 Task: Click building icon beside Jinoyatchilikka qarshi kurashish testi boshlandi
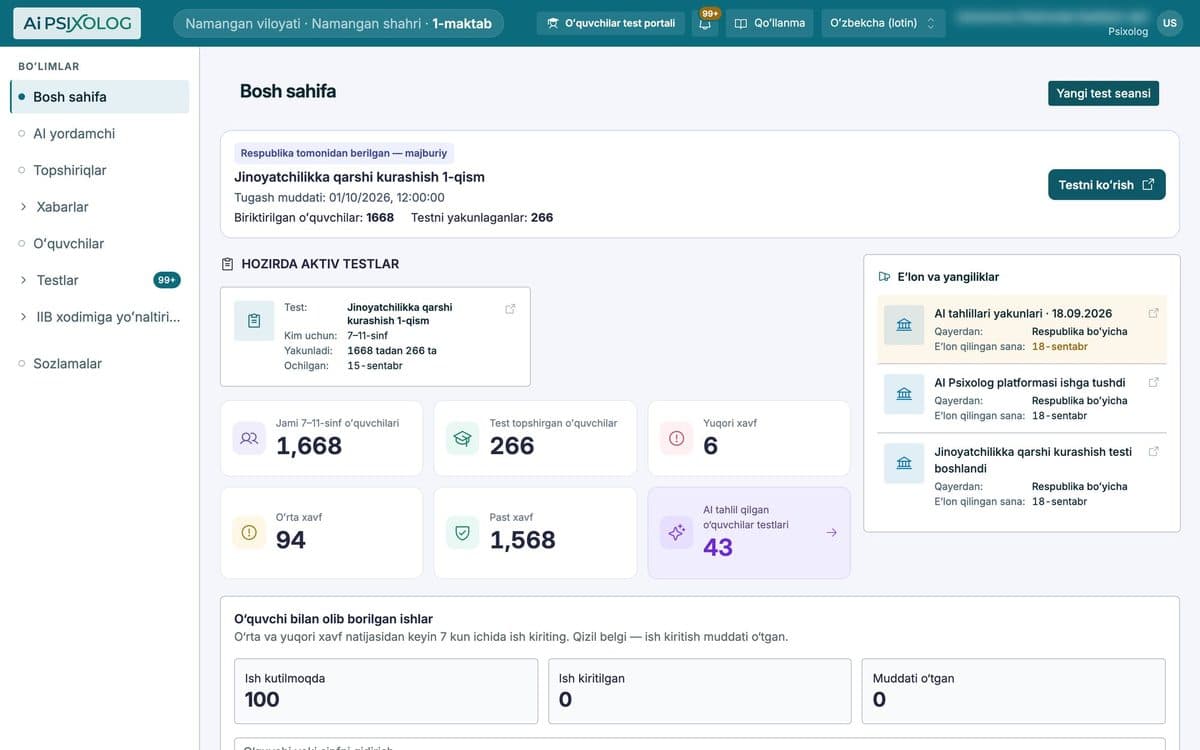click(x=904, y=463)
